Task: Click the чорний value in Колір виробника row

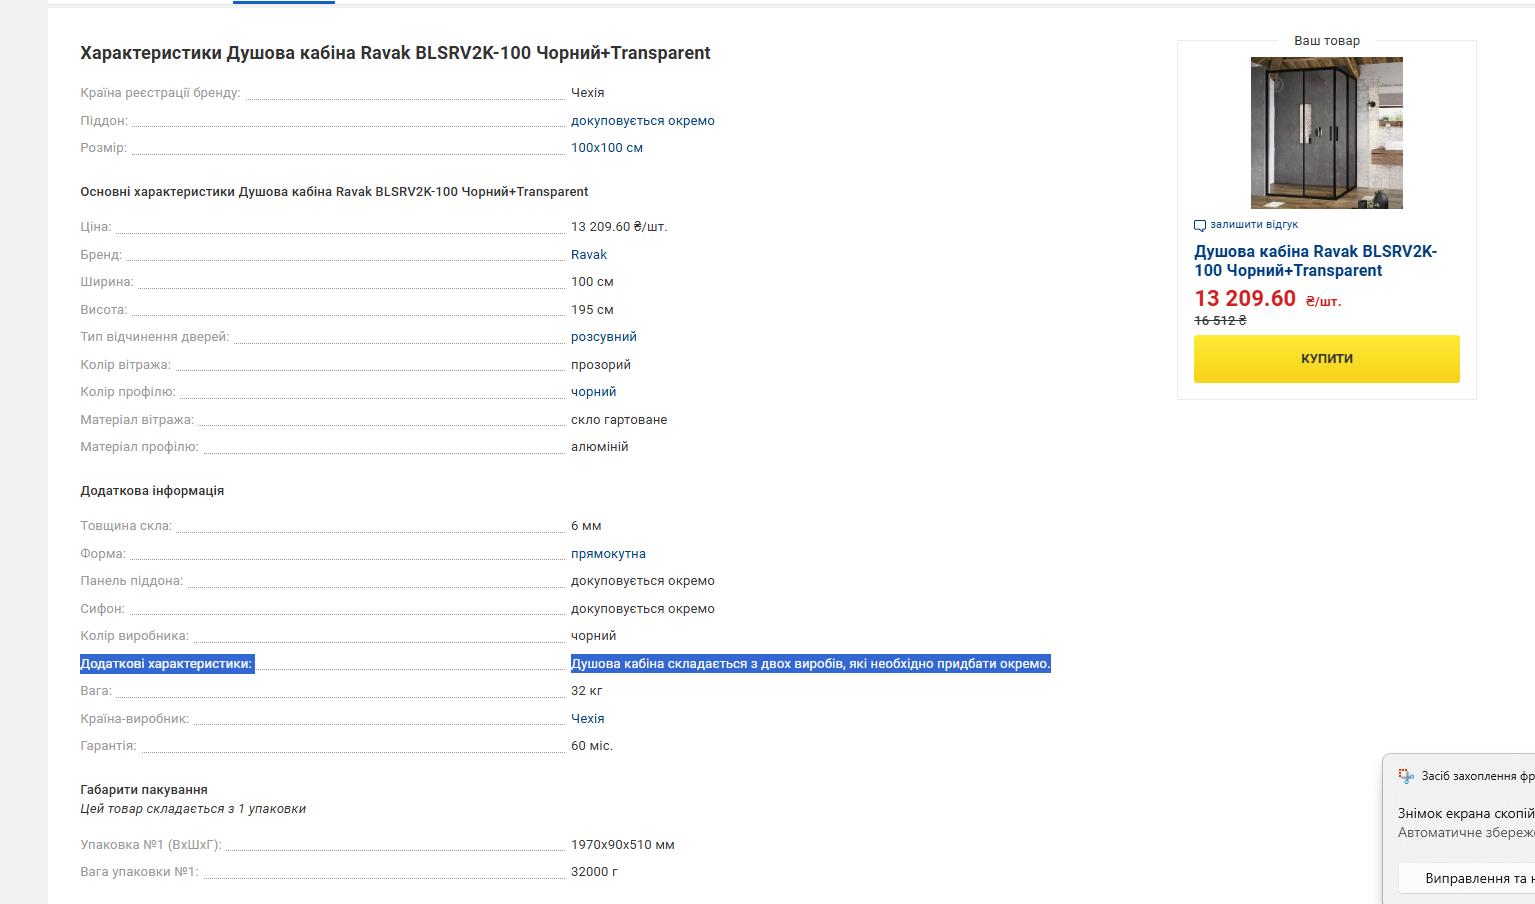Action: pyautogui.click(x=594, y=636)
